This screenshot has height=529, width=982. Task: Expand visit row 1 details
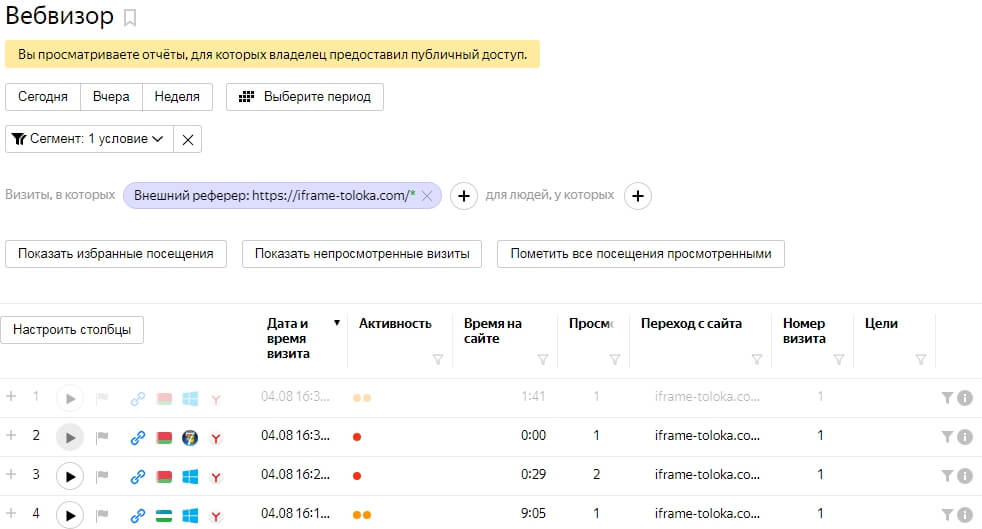click(x=11, y=396)
